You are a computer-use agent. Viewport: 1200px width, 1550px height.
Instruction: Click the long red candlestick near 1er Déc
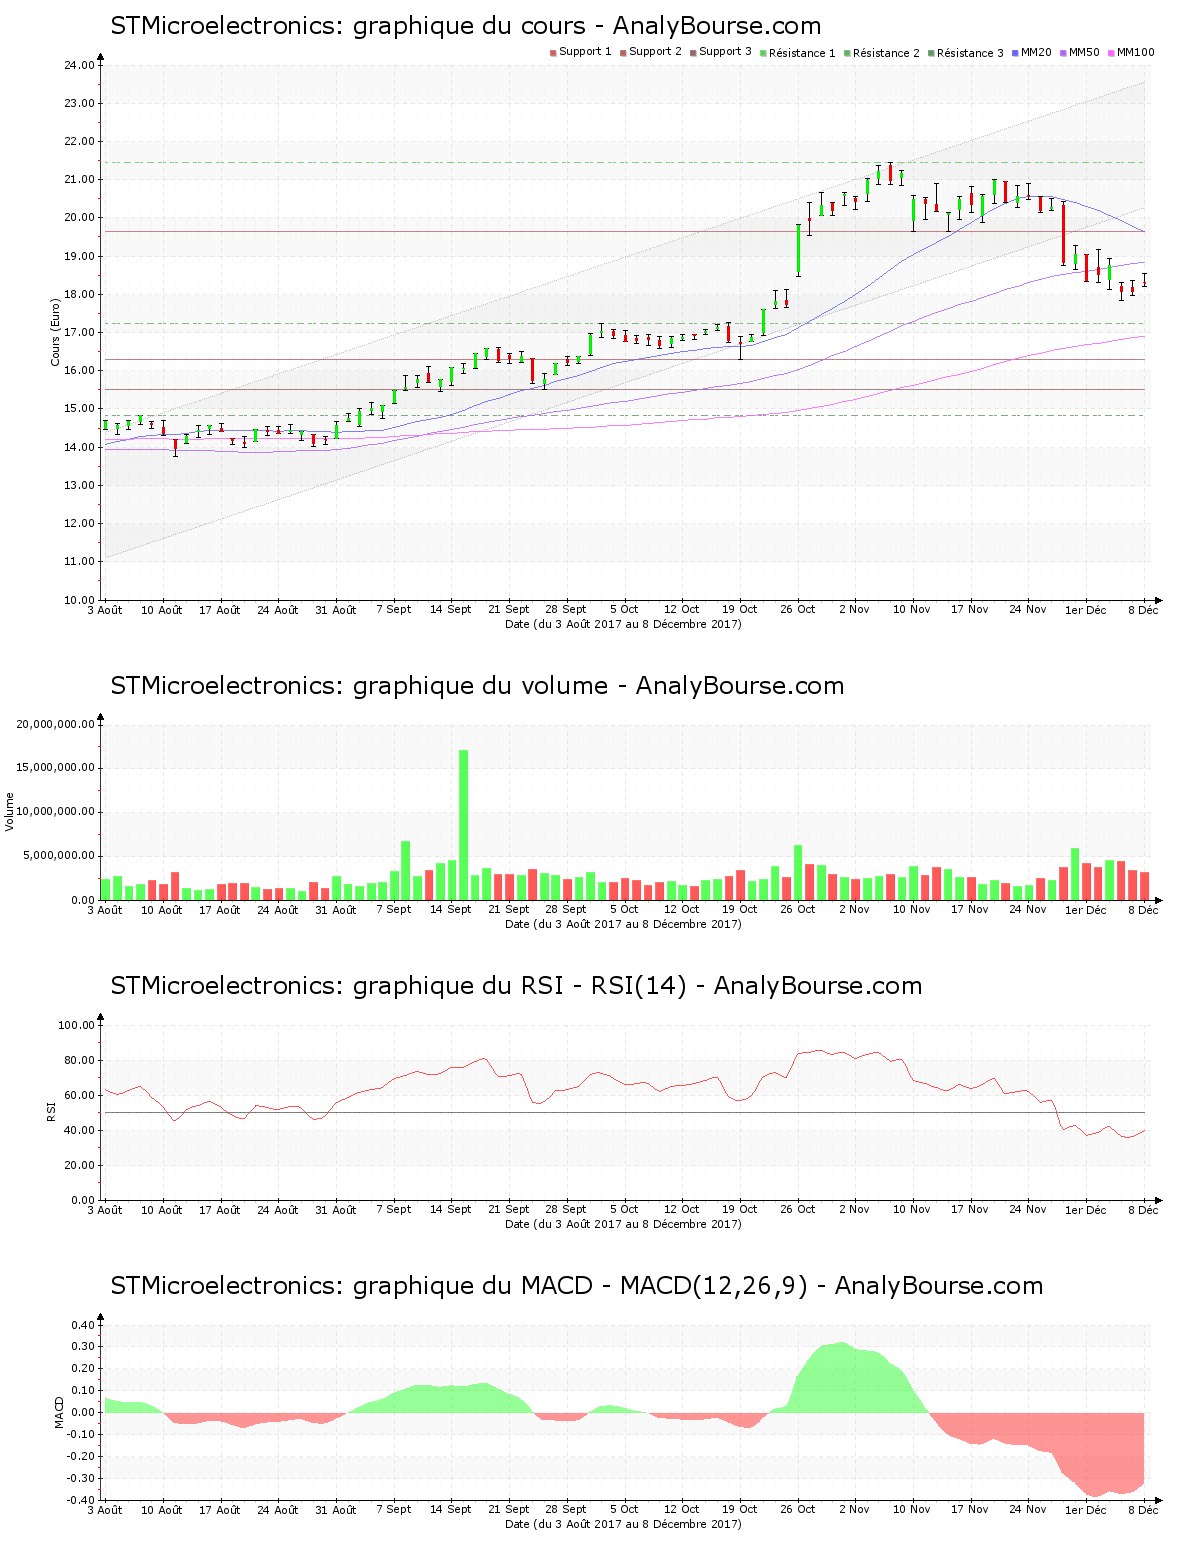click(1063, 233)
